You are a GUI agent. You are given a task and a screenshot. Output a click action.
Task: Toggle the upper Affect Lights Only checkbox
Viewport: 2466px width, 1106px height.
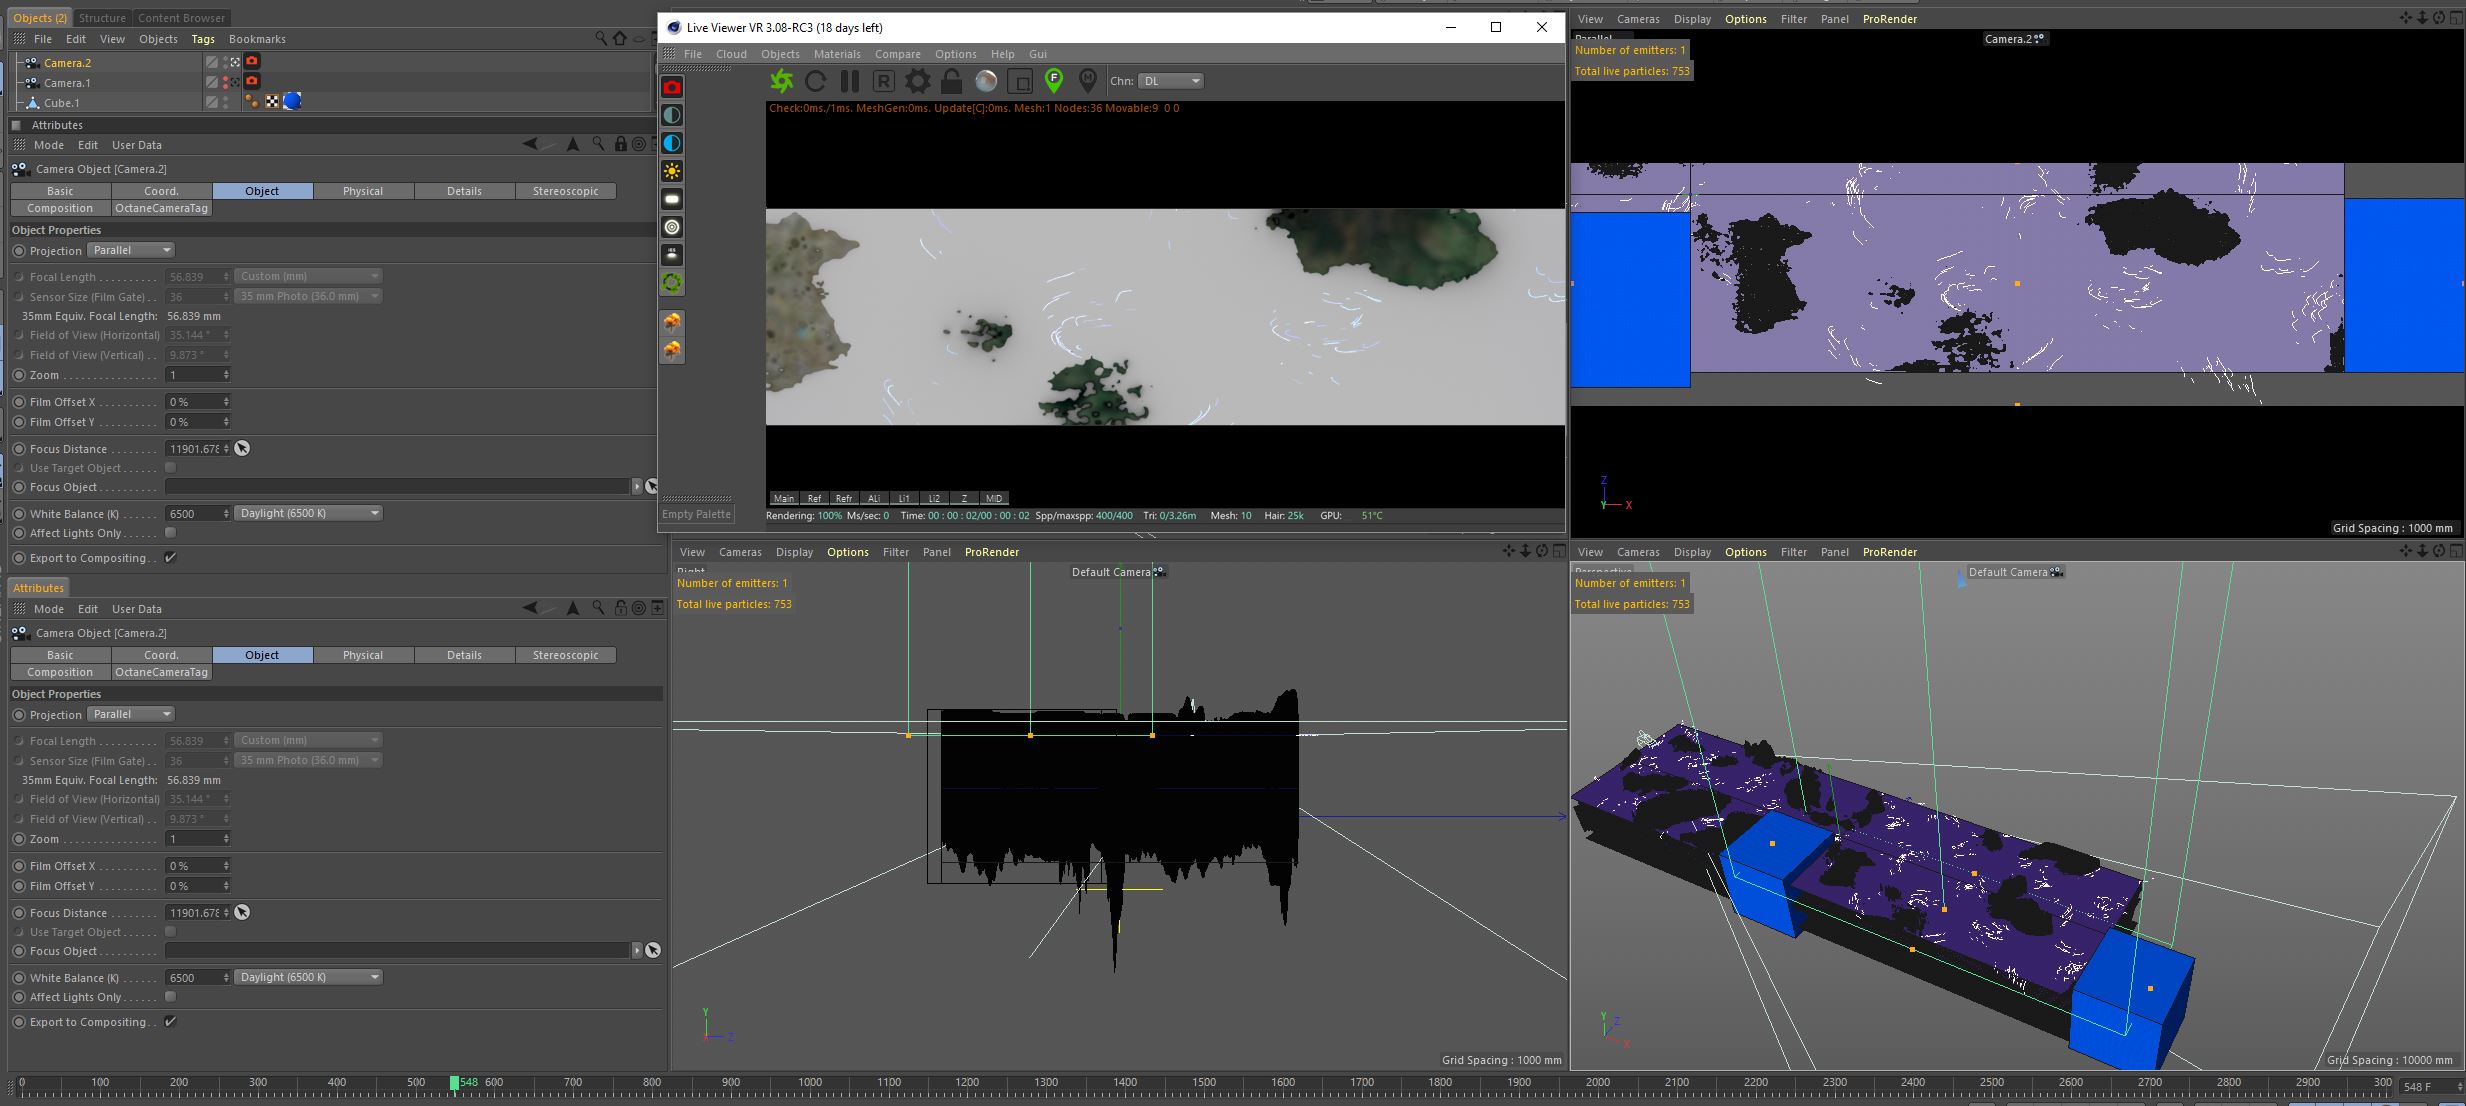point(170,533)
